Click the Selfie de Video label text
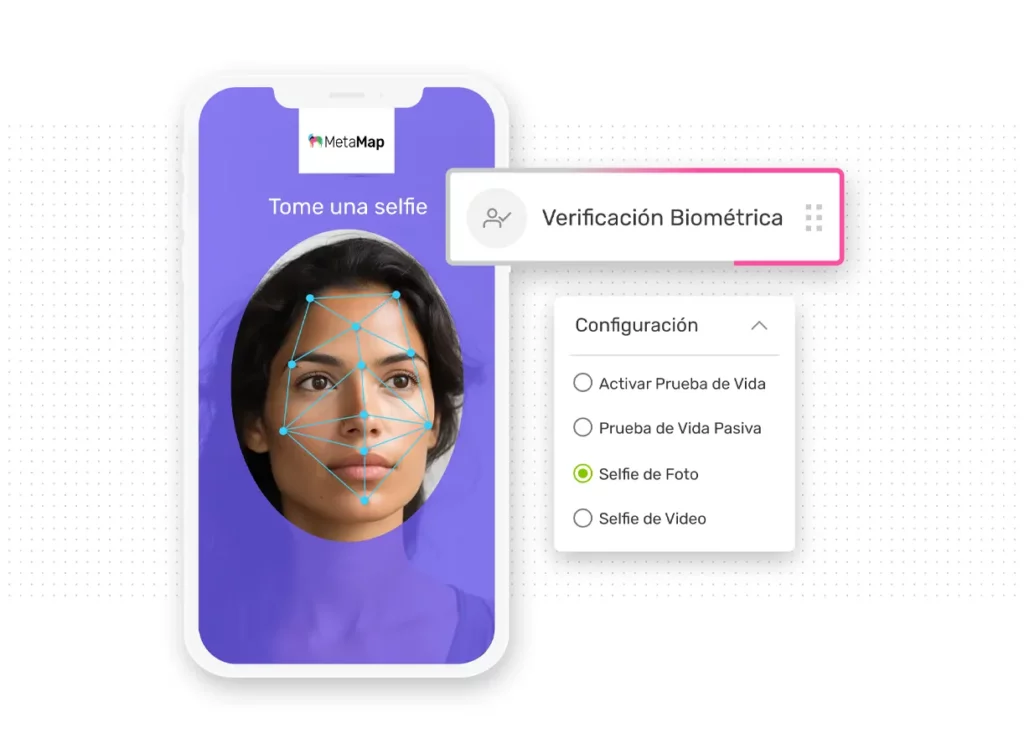 [x=652, y=518]
